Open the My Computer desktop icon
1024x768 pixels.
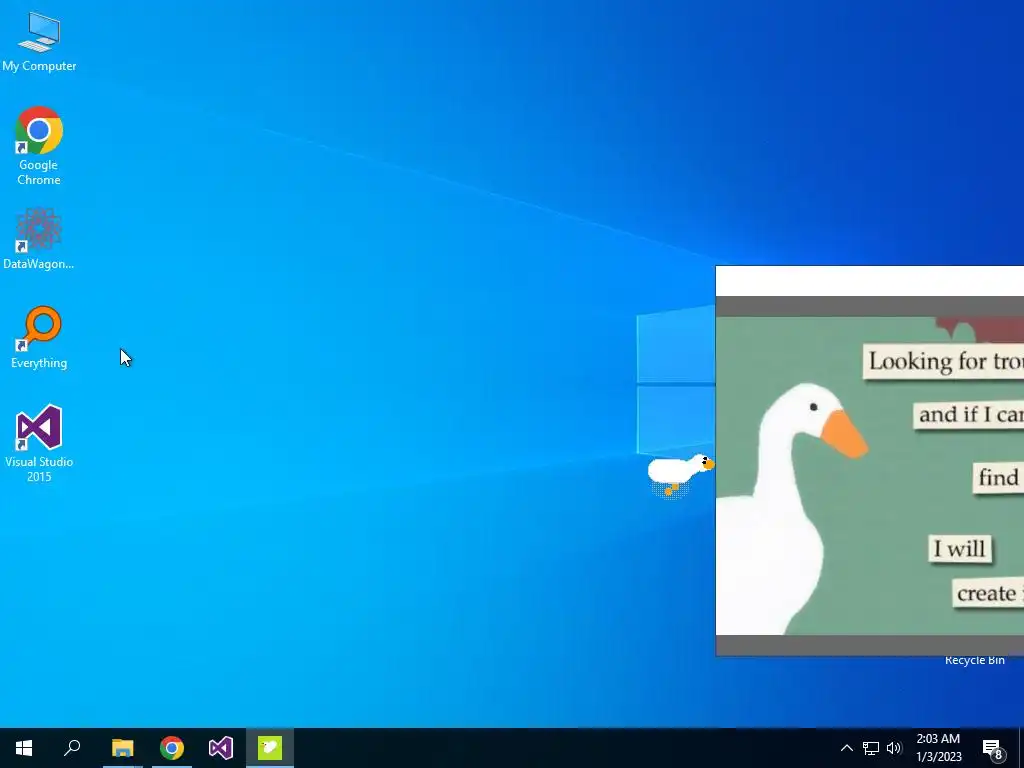point(39,42)
